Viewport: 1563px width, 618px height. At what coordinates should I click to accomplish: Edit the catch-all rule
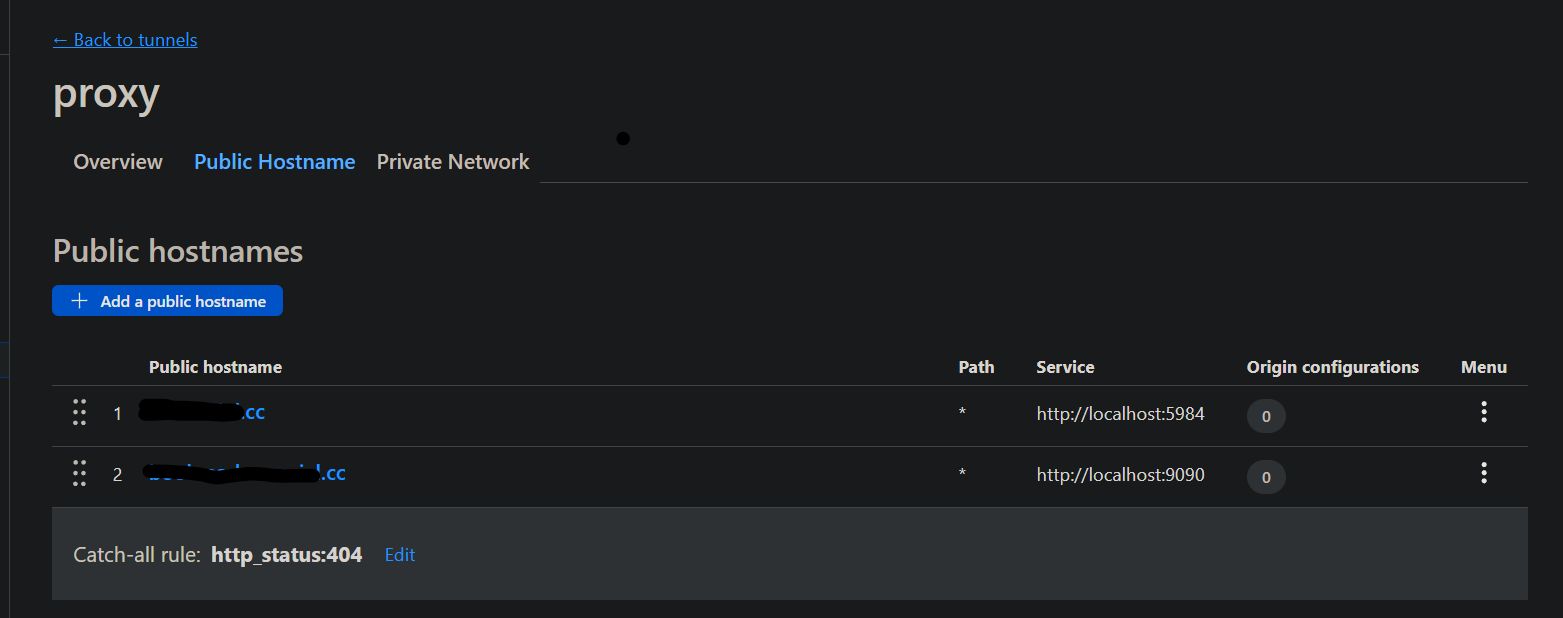tap(400, 555)
